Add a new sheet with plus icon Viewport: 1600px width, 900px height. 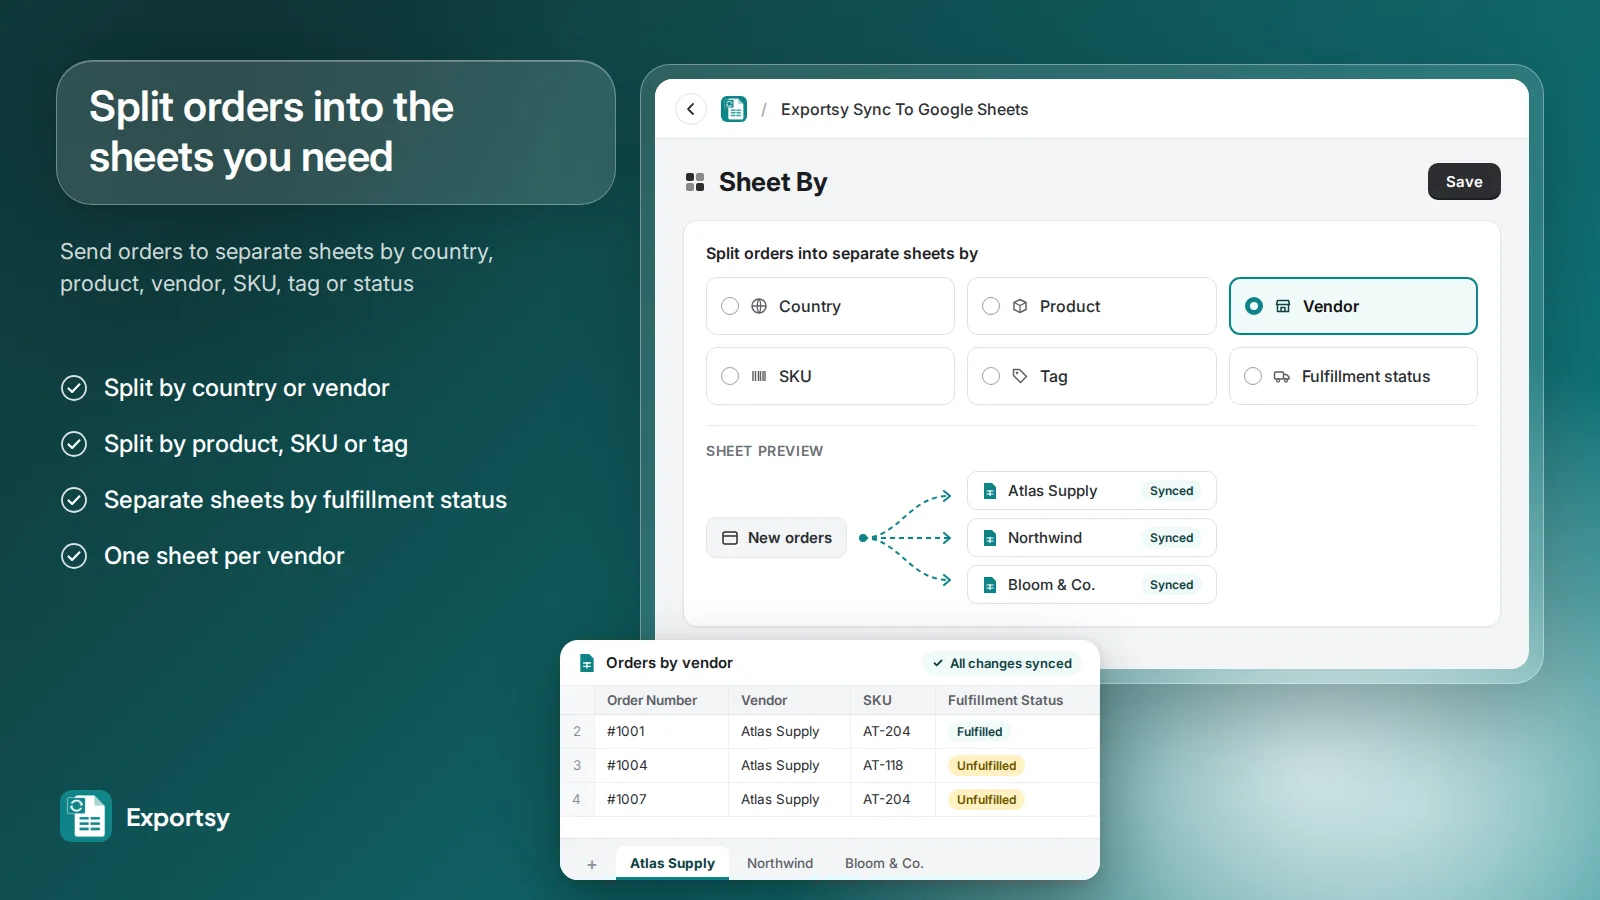pos(592,864)
